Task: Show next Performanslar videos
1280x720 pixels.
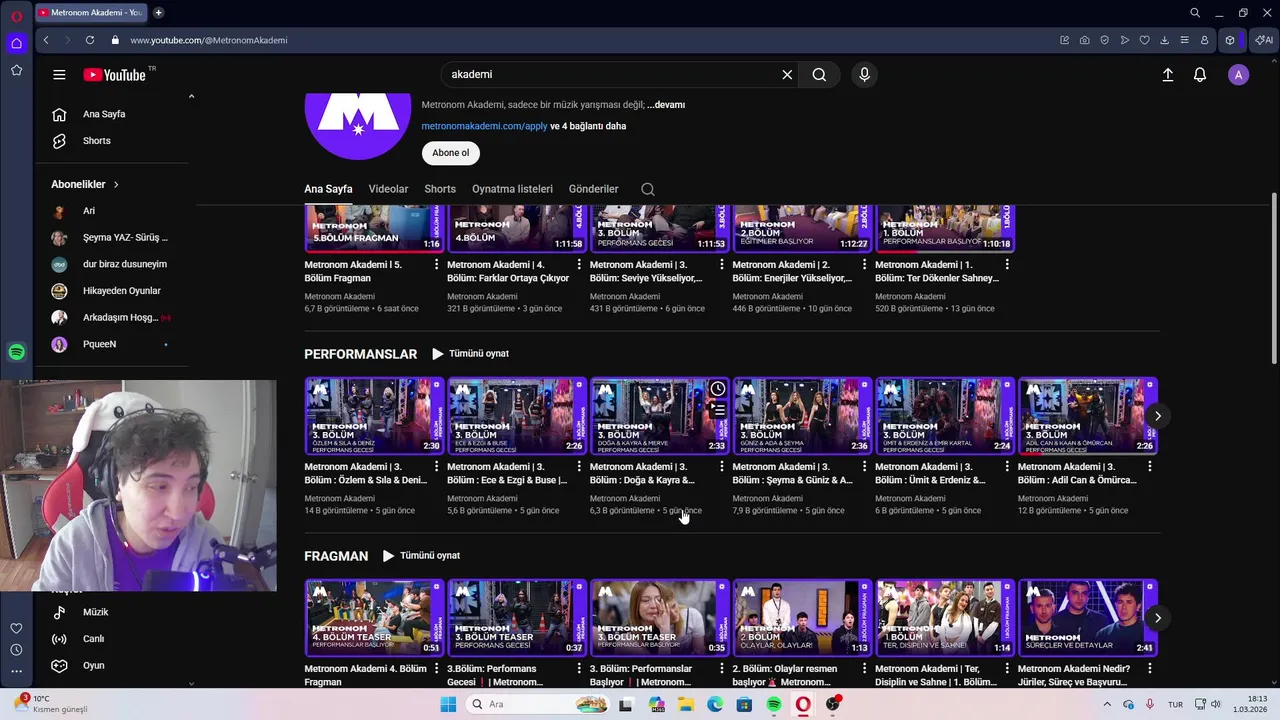Action: 1157,416
